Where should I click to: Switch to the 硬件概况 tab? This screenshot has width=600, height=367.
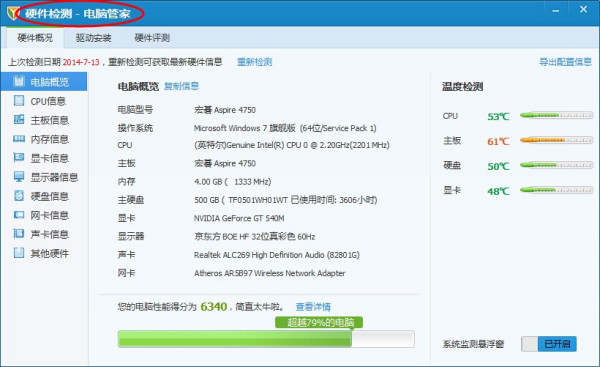point(35,38)
